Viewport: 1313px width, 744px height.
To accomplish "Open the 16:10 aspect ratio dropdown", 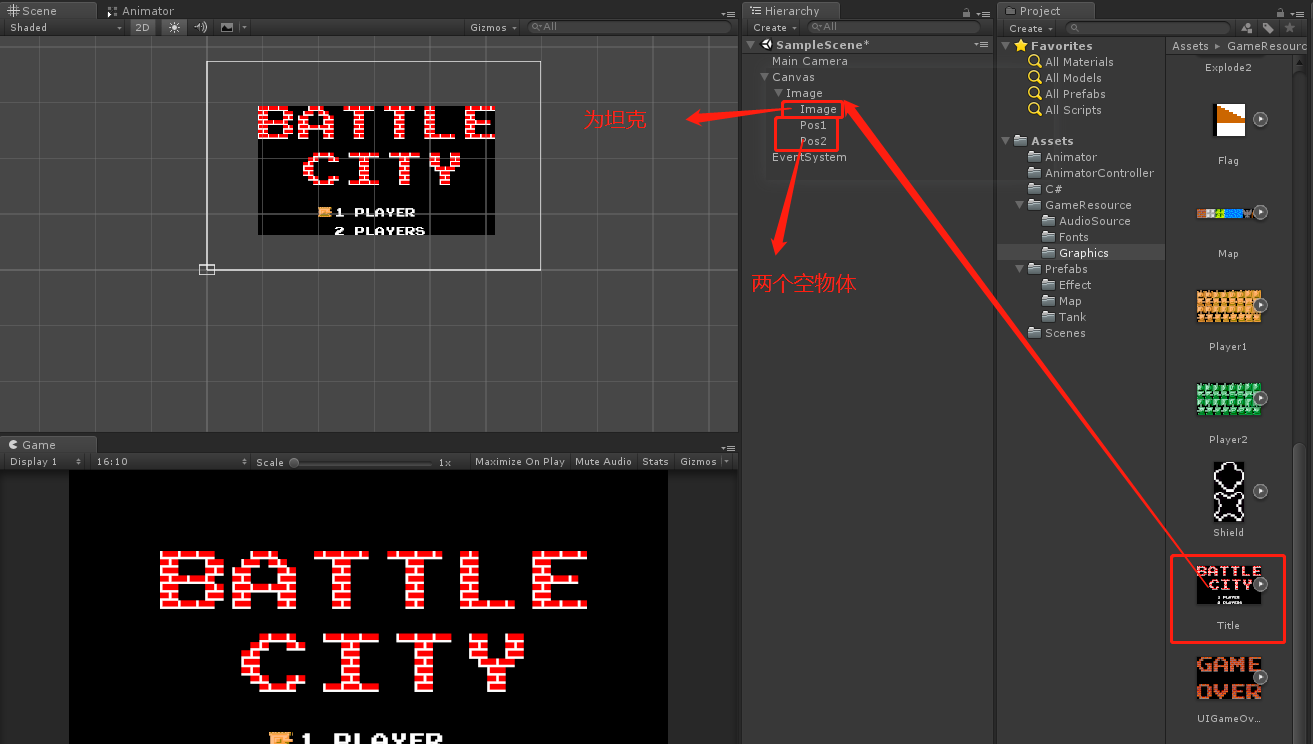I will pos(171,462).
